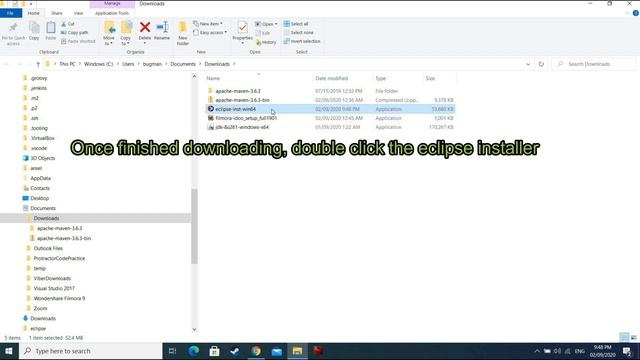Click the Edit ribbon button
This screenshot has height=360, width=640.
pos(263,33)
